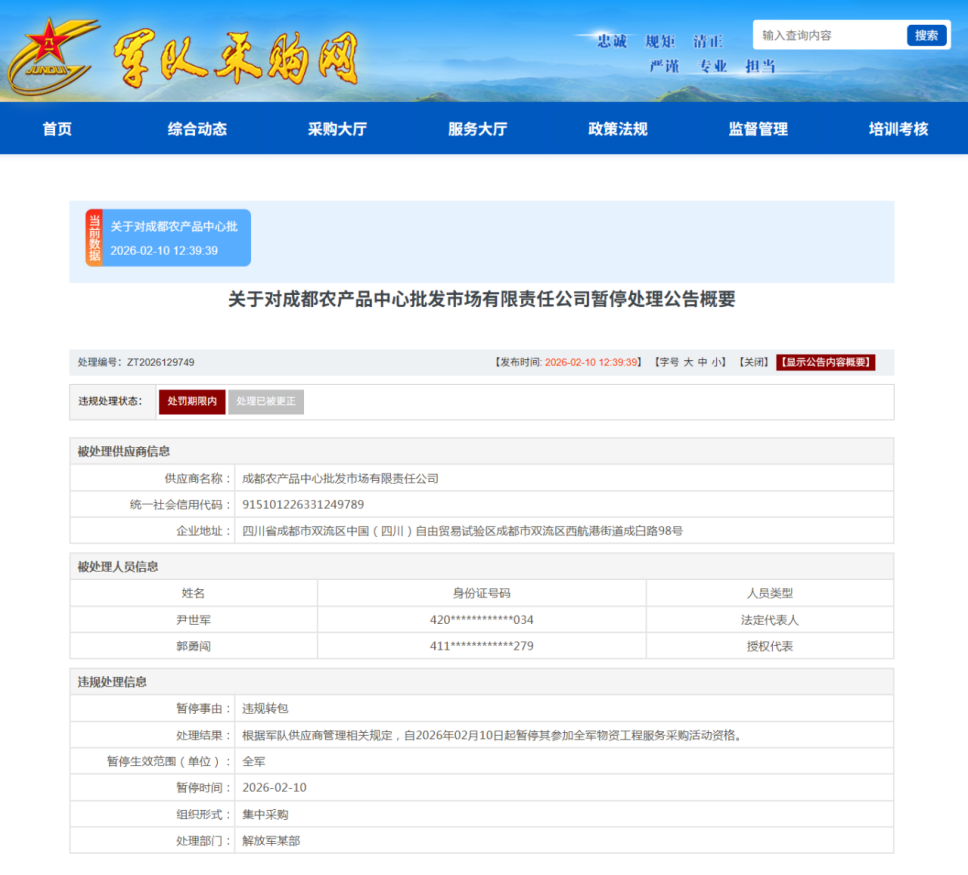Visit the 培训考核 menu section
Screen dimensions: 968x875
coord(898,129)
